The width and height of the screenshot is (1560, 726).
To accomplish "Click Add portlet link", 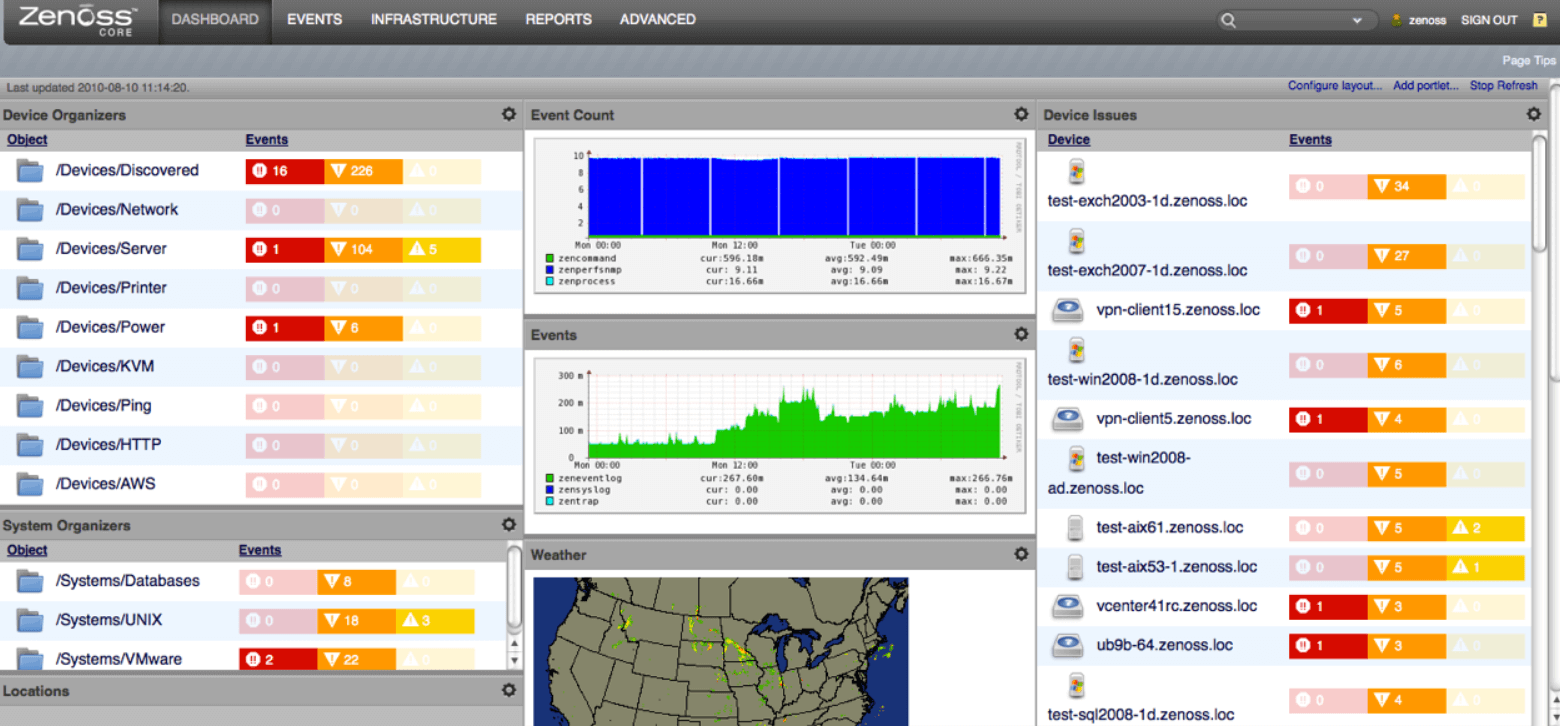I will tap(1426, 86).
